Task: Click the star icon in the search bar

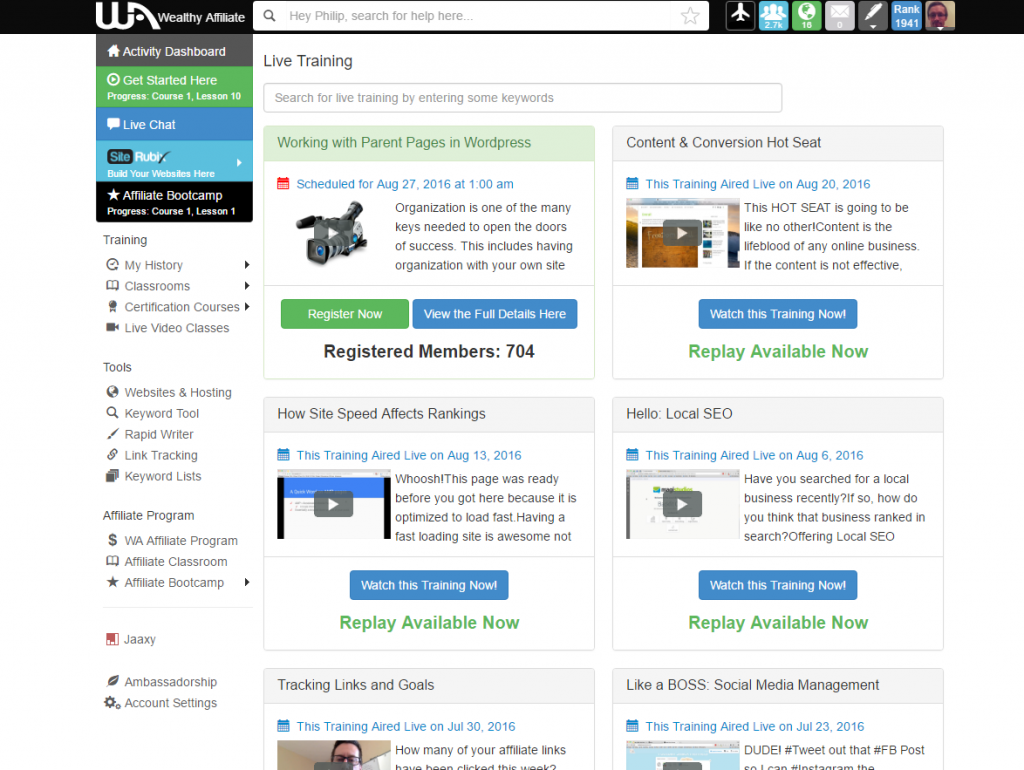Action: [690, 16]
